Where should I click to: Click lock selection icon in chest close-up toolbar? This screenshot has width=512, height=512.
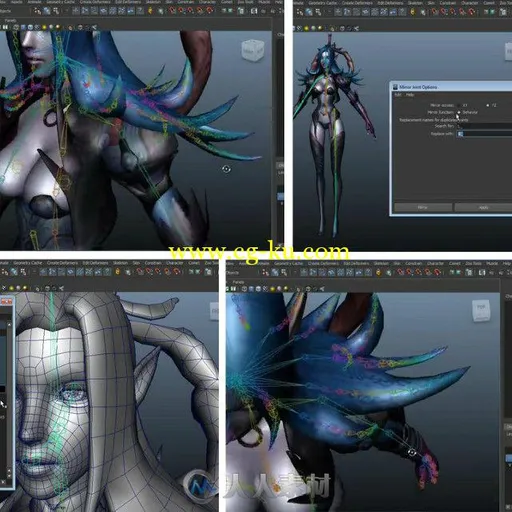coord(150,11)
